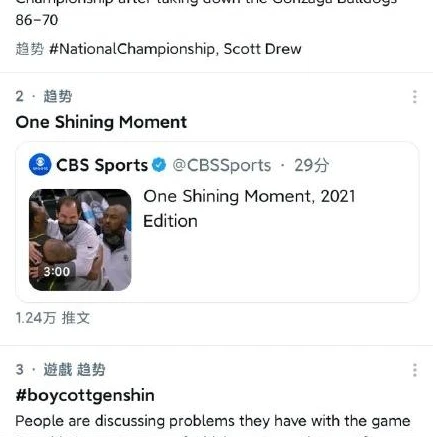
Task: Open more options for #boycottgenshin trend
Action: pos(415,370)
